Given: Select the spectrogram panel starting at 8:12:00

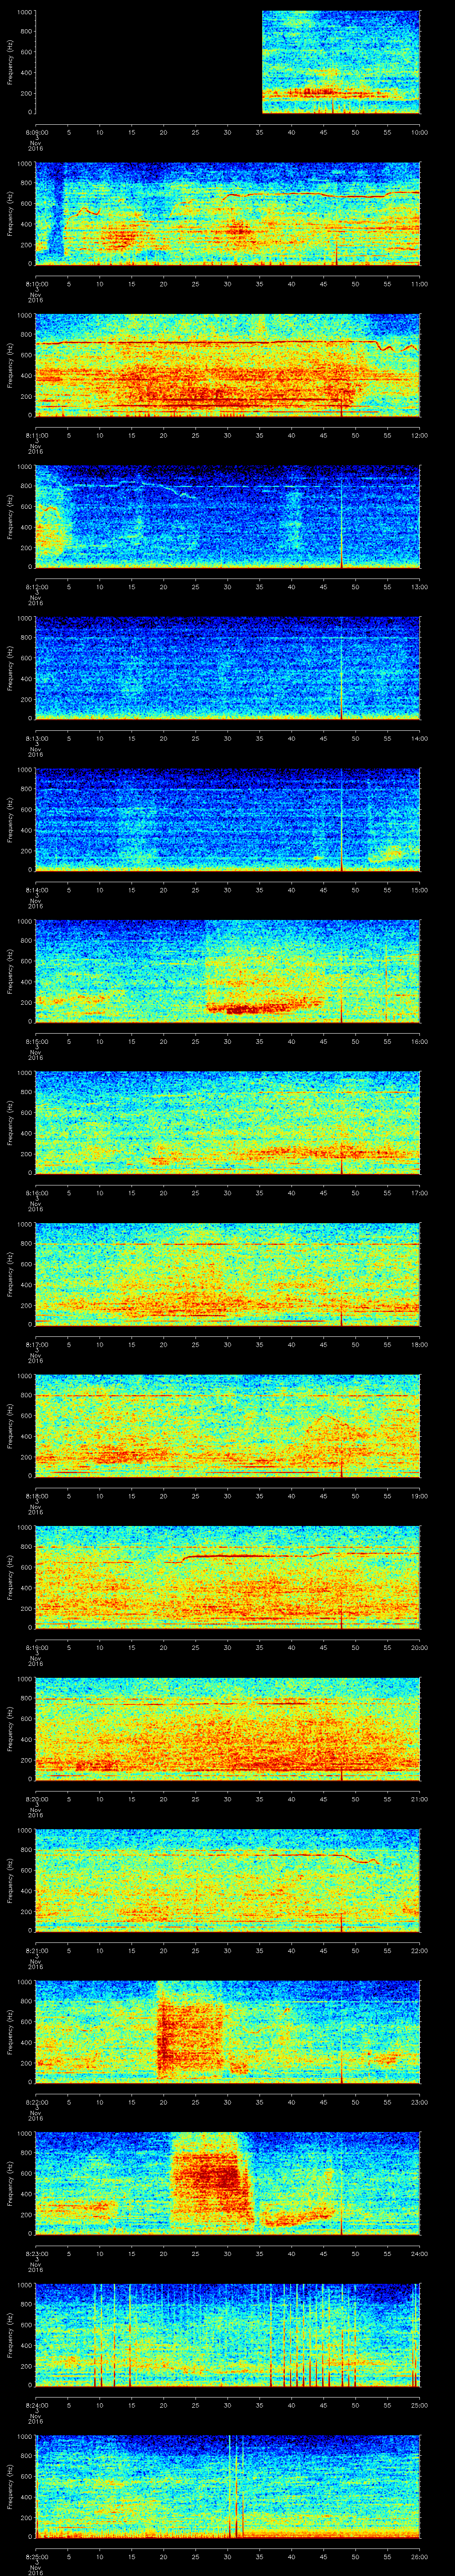Looking at the screenshot, I should point(228,517).
